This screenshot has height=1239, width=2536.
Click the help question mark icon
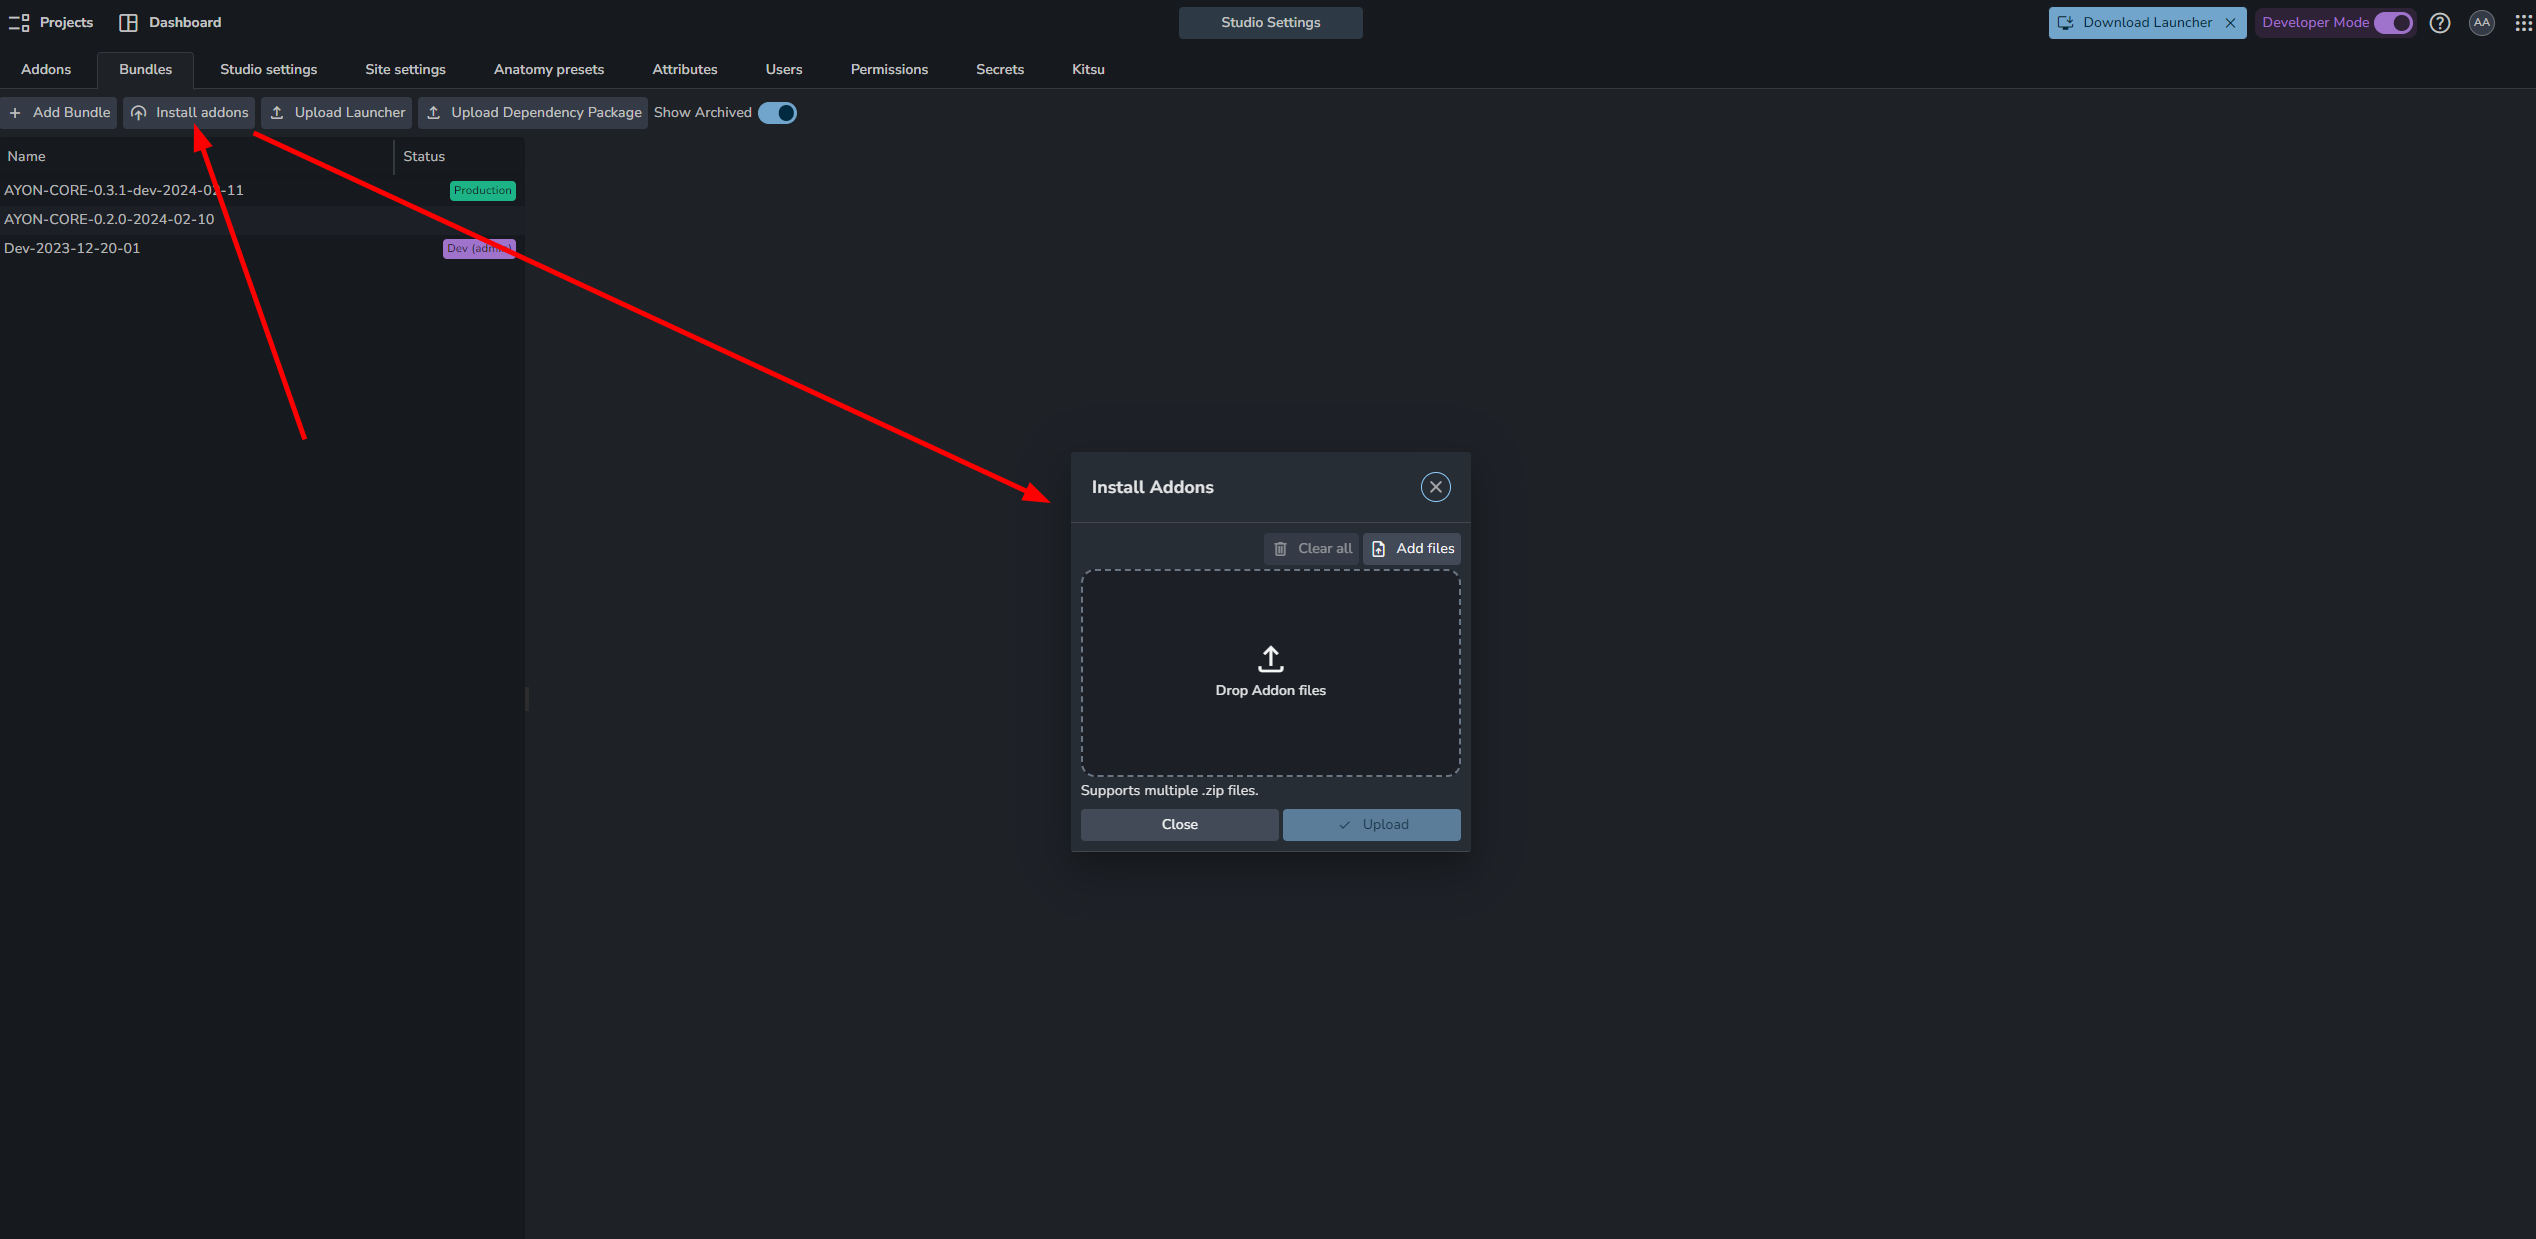click(x=2441, y=23)
